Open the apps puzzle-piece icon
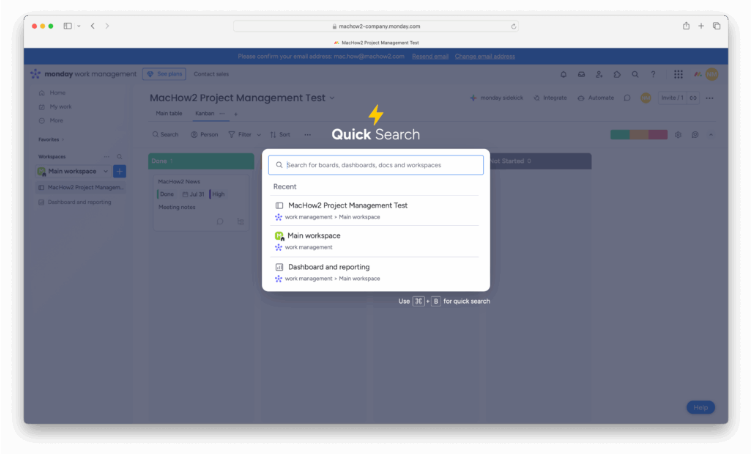 pyautogui.click(x=617, y=74)
